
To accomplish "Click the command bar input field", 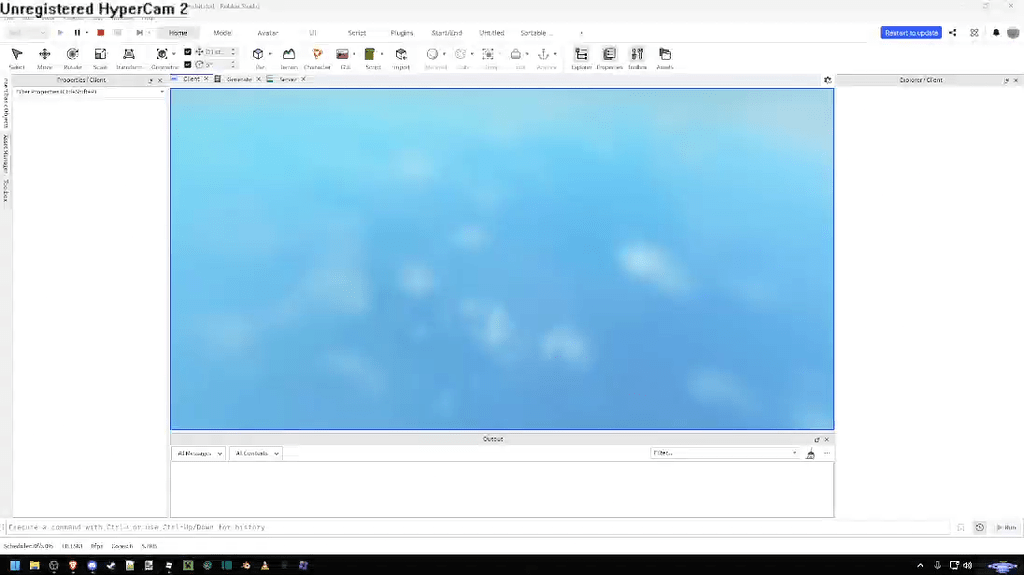I will click(x=477, y=527).
